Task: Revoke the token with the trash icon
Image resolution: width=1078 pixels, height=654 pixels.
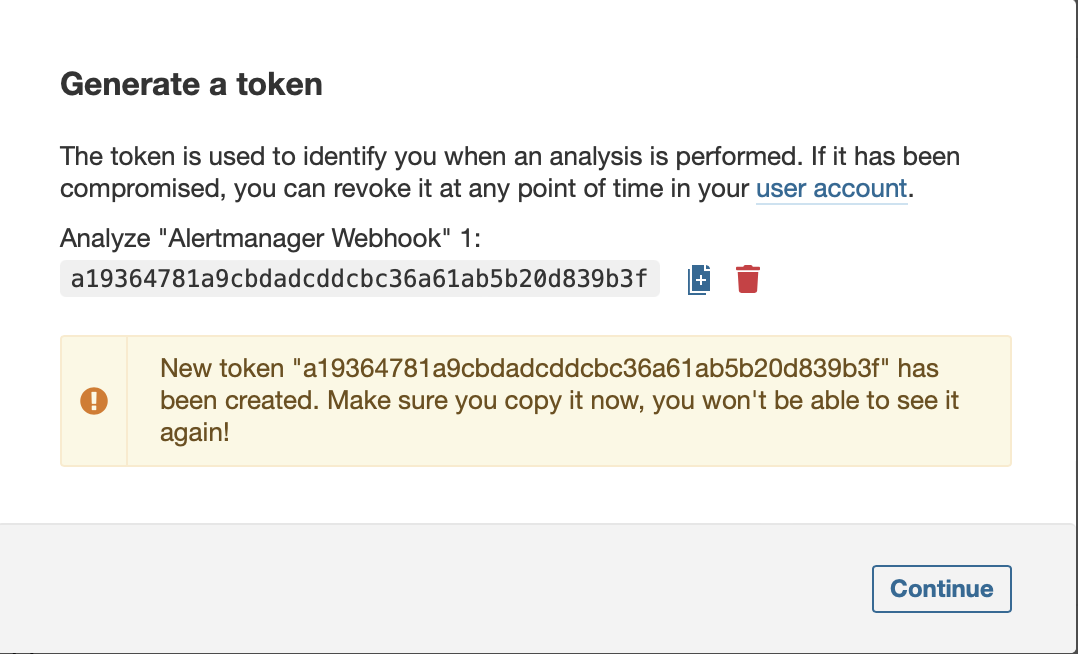Action: click(748, 279)
